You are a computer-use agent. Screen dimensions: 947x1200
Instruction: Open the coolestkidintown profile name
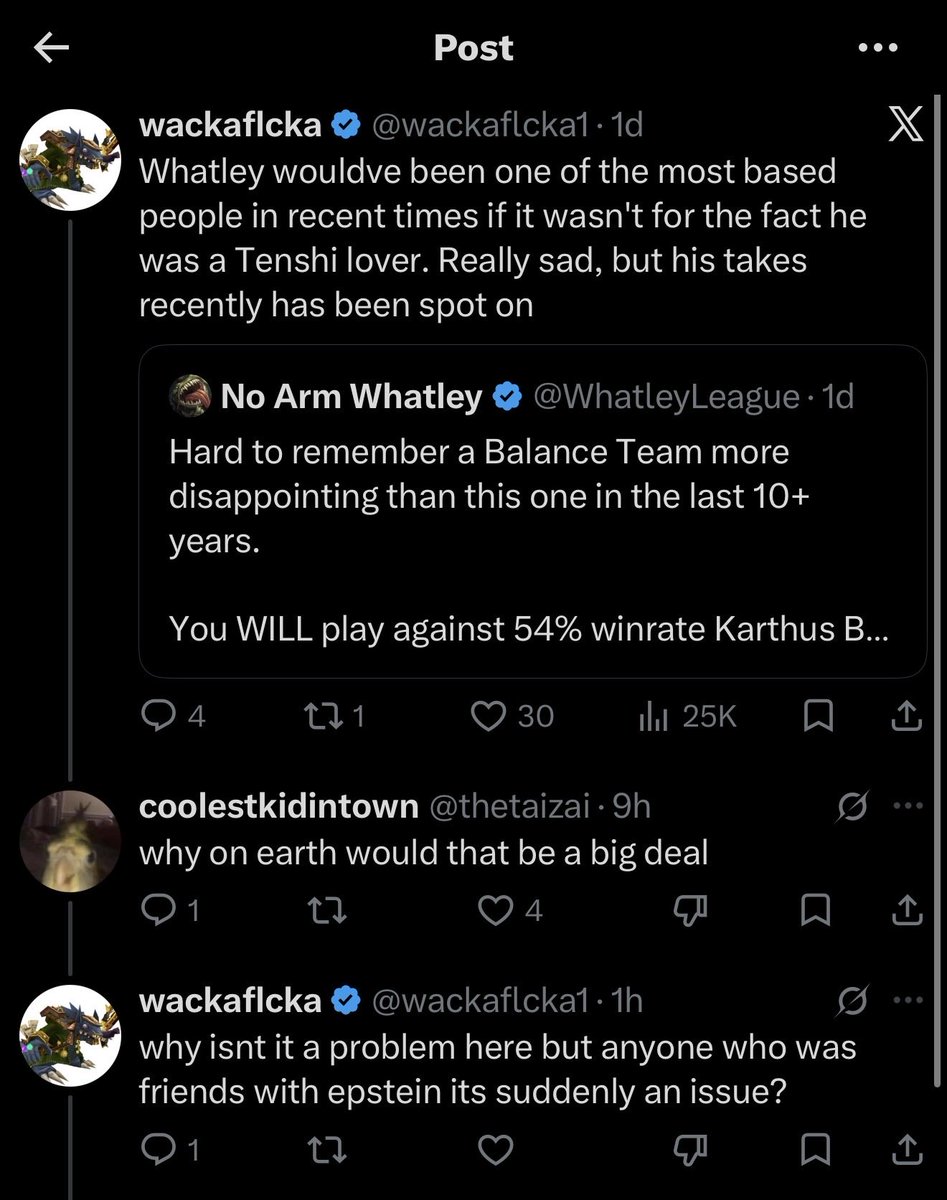point(278,806)
